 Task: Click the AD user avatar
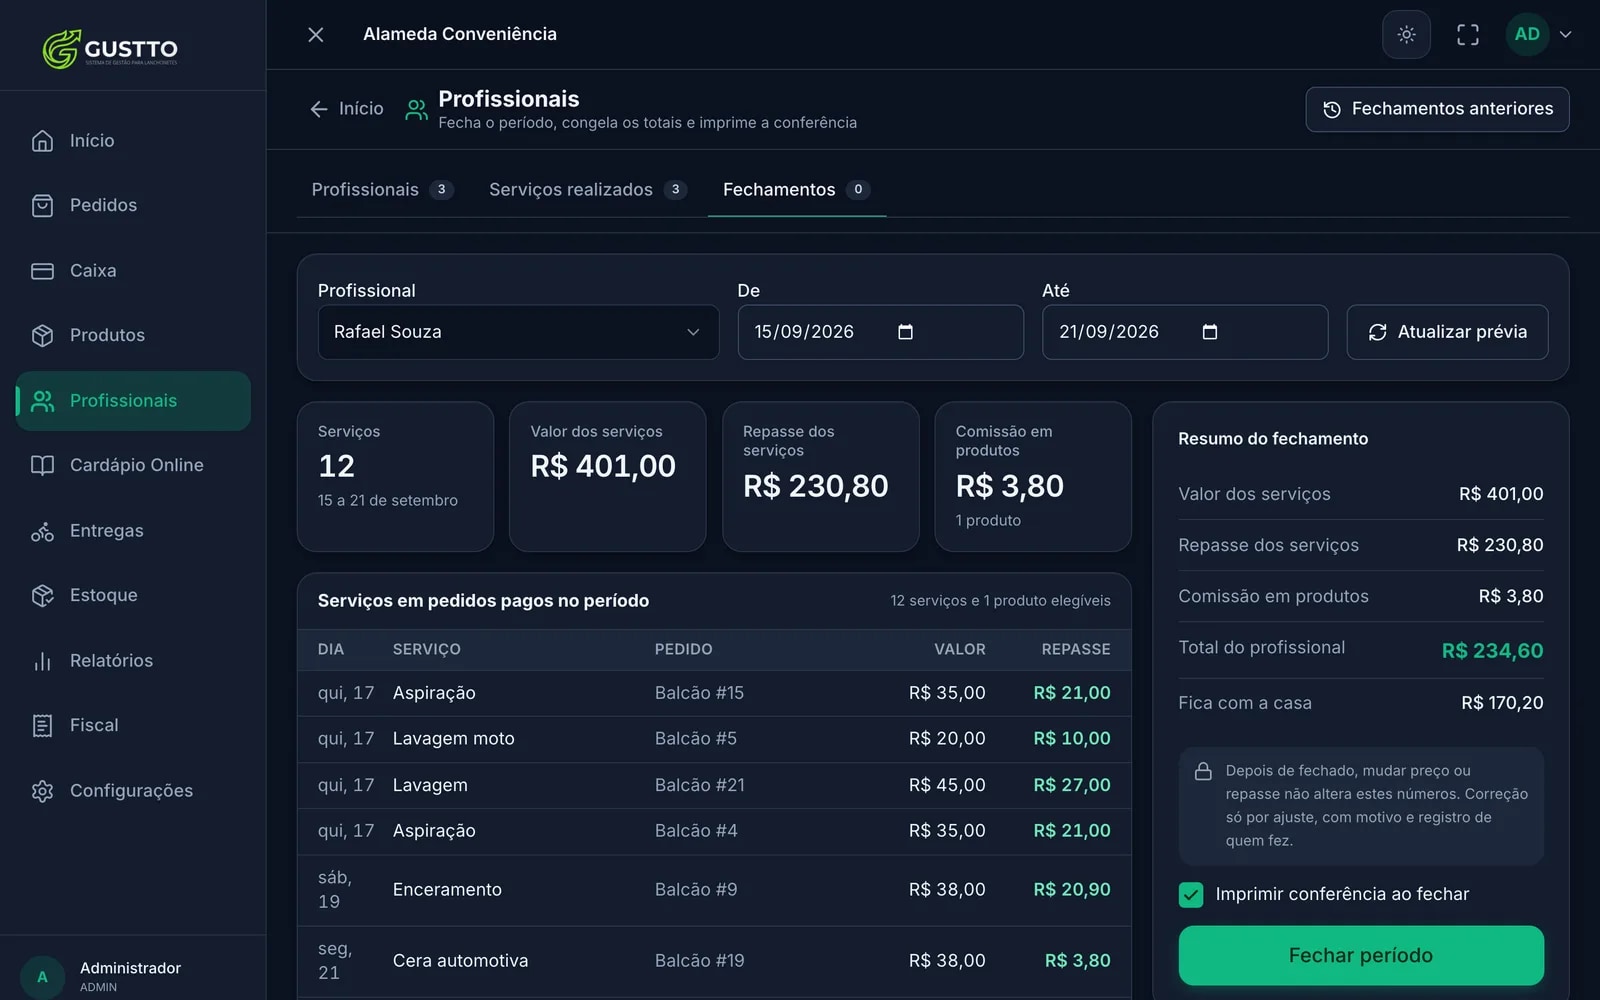coord(1527,35)
